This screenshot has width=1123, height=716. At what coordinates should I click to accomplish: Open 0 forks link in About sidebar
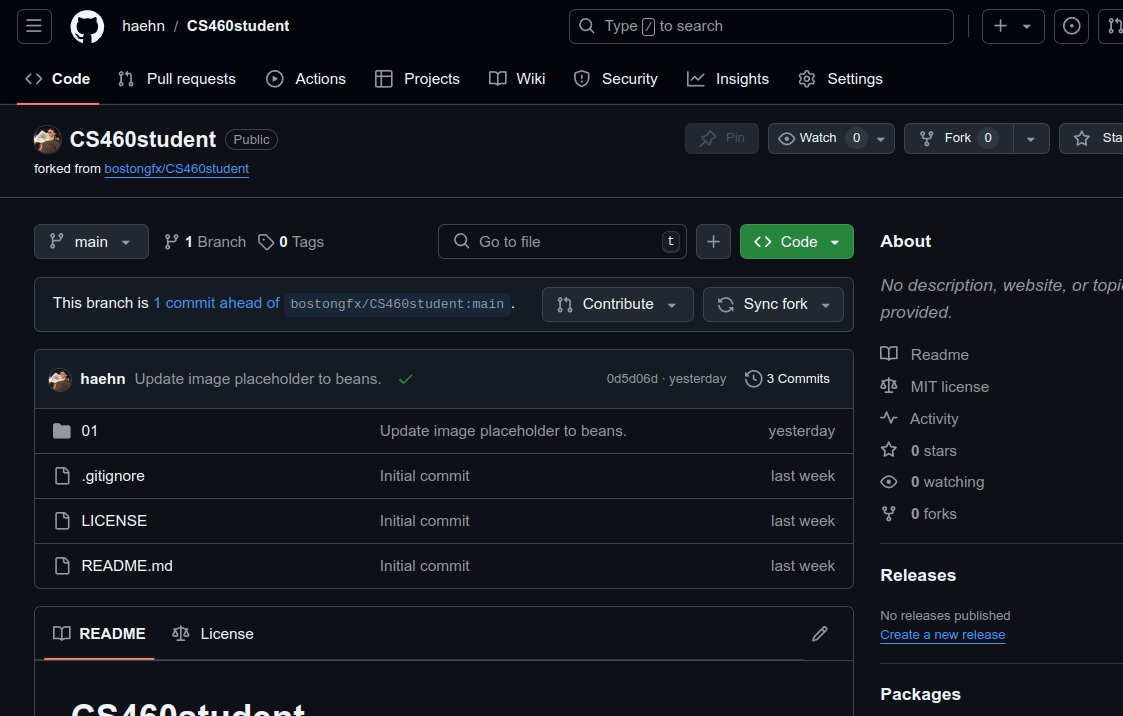click(x=919, y=513)
